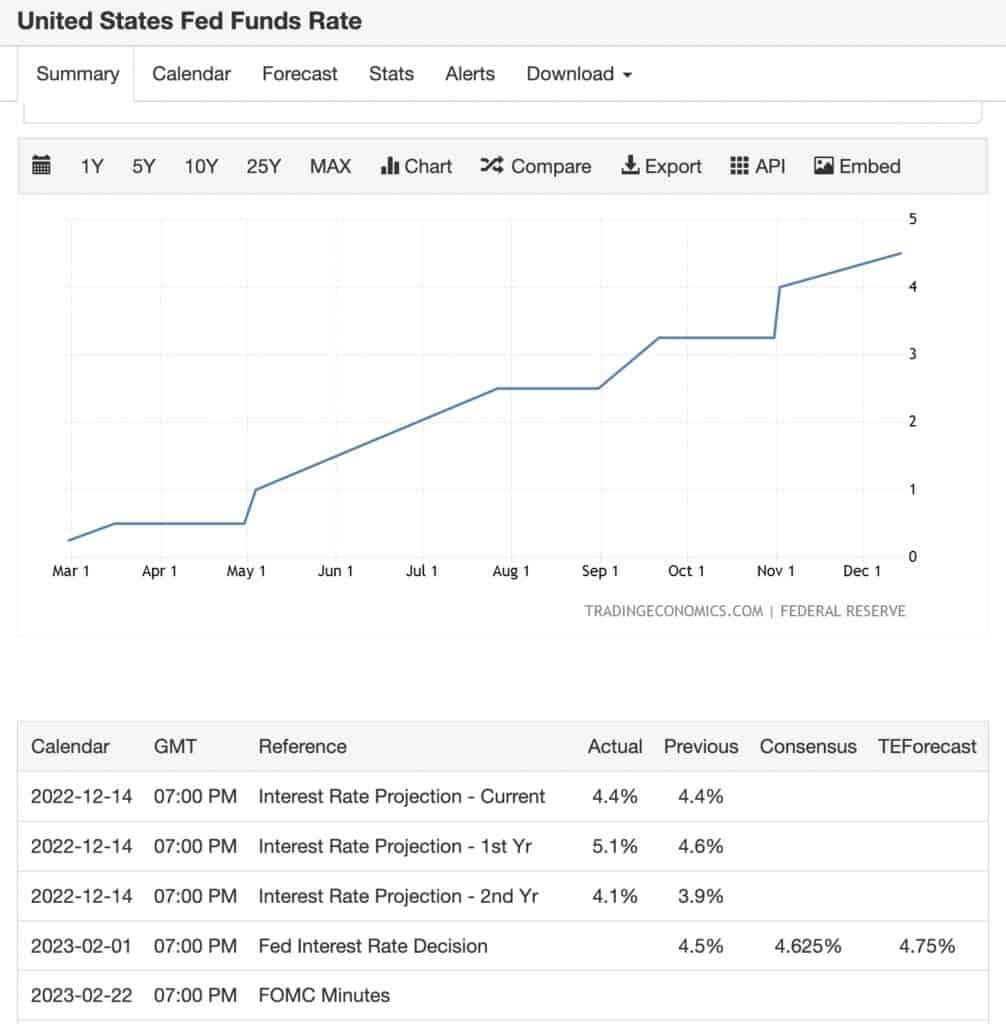Choose the 10Y time range

click(x=201, y=167)
